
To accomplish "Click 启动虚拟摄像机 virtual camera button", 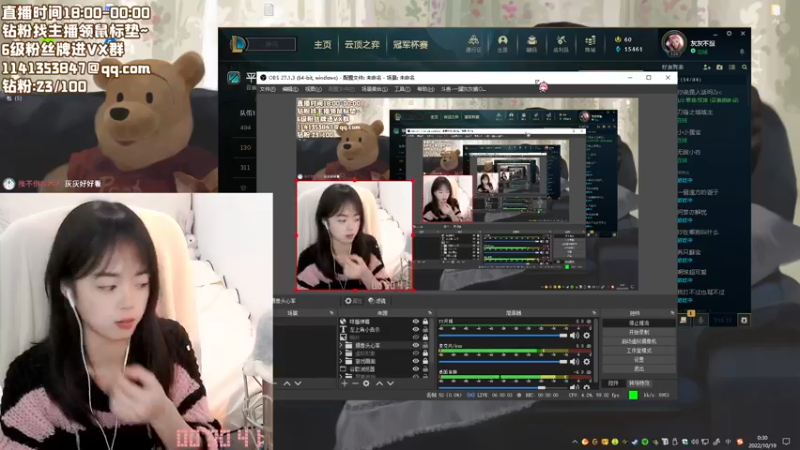I will point(639,341).
